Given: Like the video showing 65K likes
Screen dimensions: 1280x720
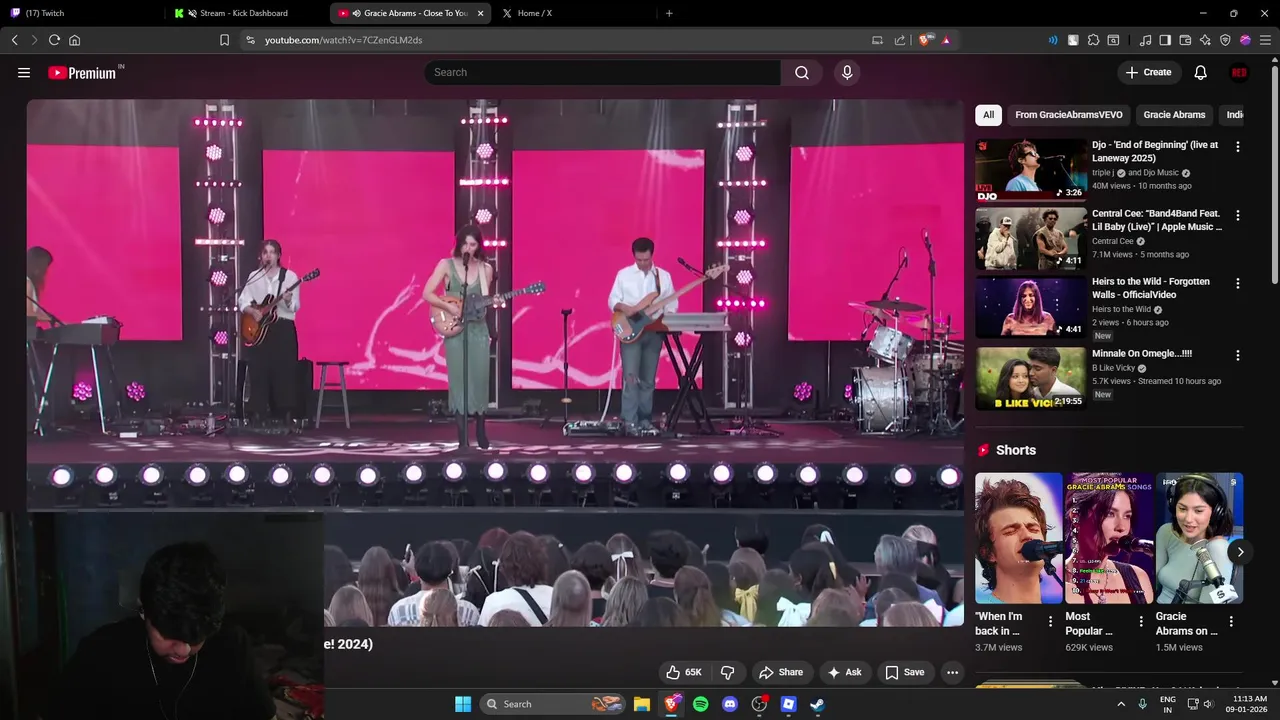Looking at the screenshot, I should (x=685, y=672).
